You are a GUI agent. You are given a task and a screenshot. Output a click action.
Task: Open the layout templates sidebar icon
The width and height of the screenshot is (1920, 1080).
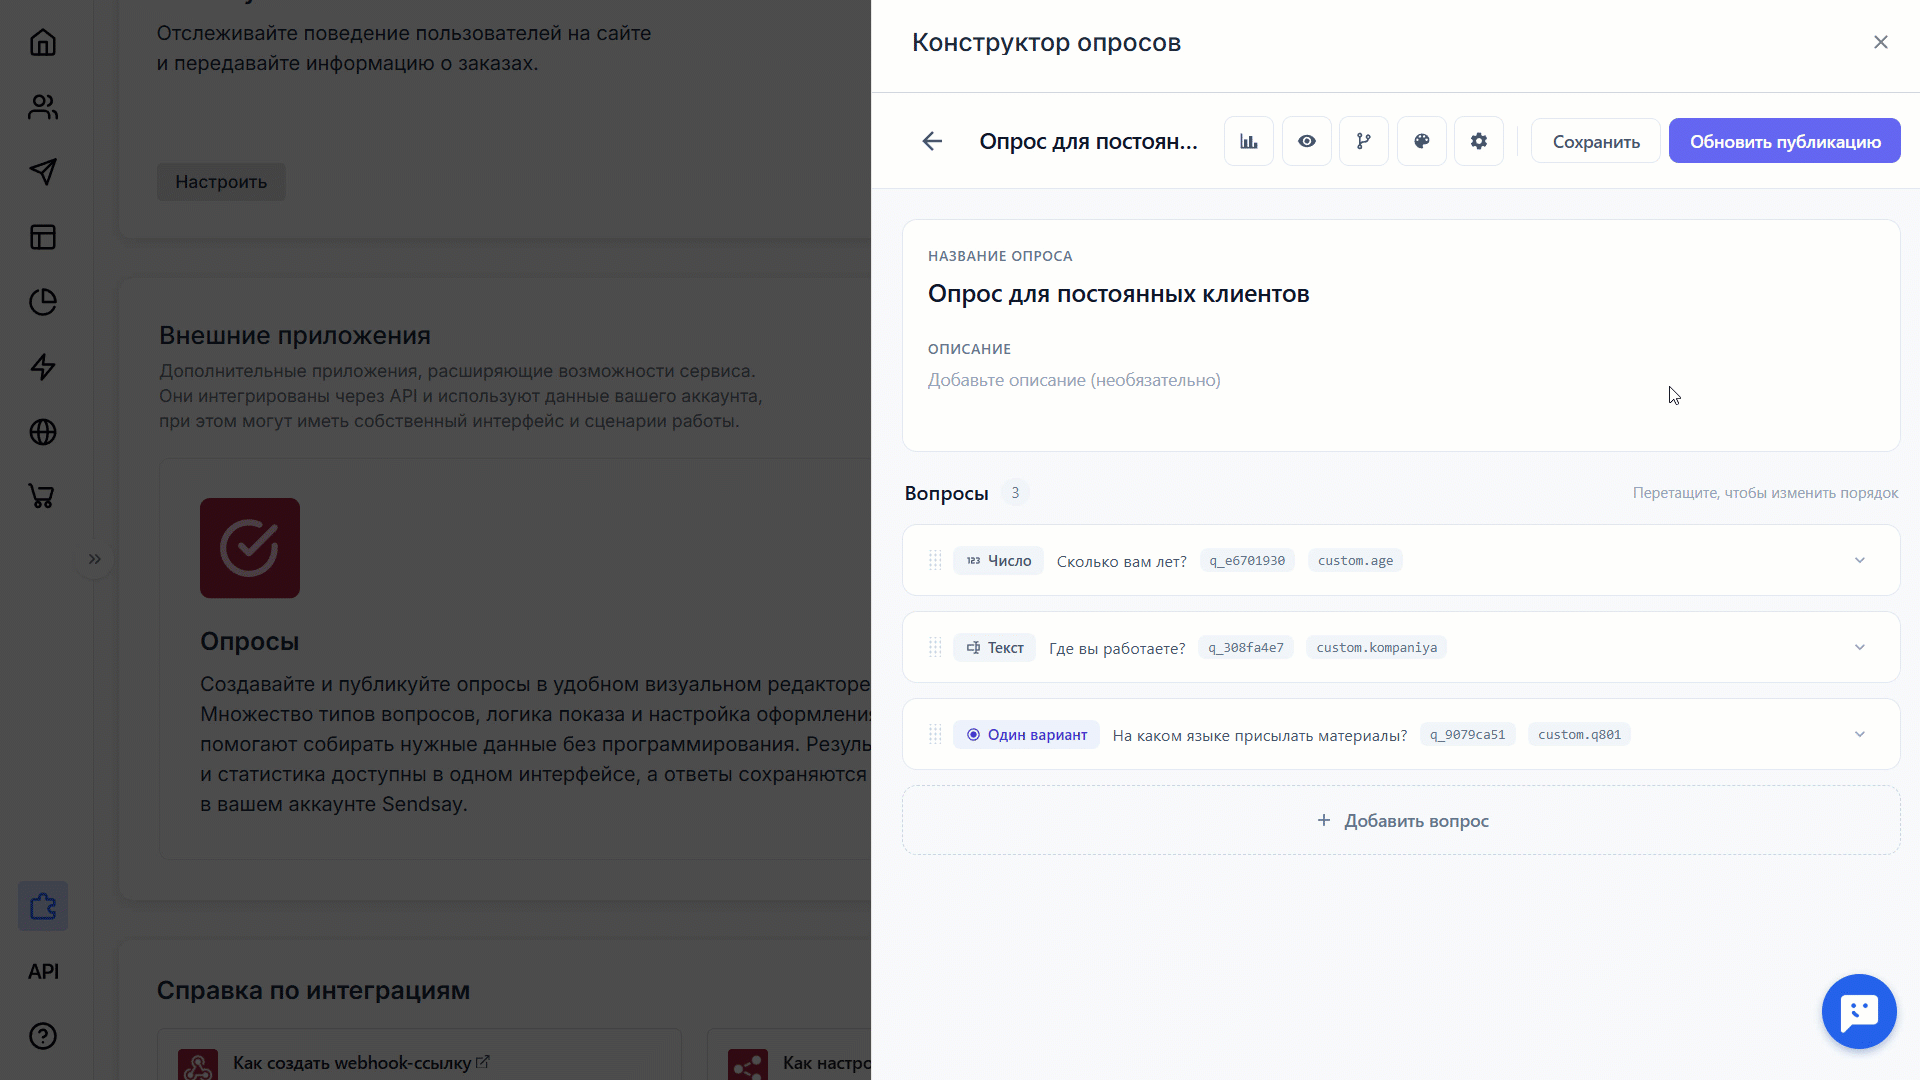pos(43,237)
